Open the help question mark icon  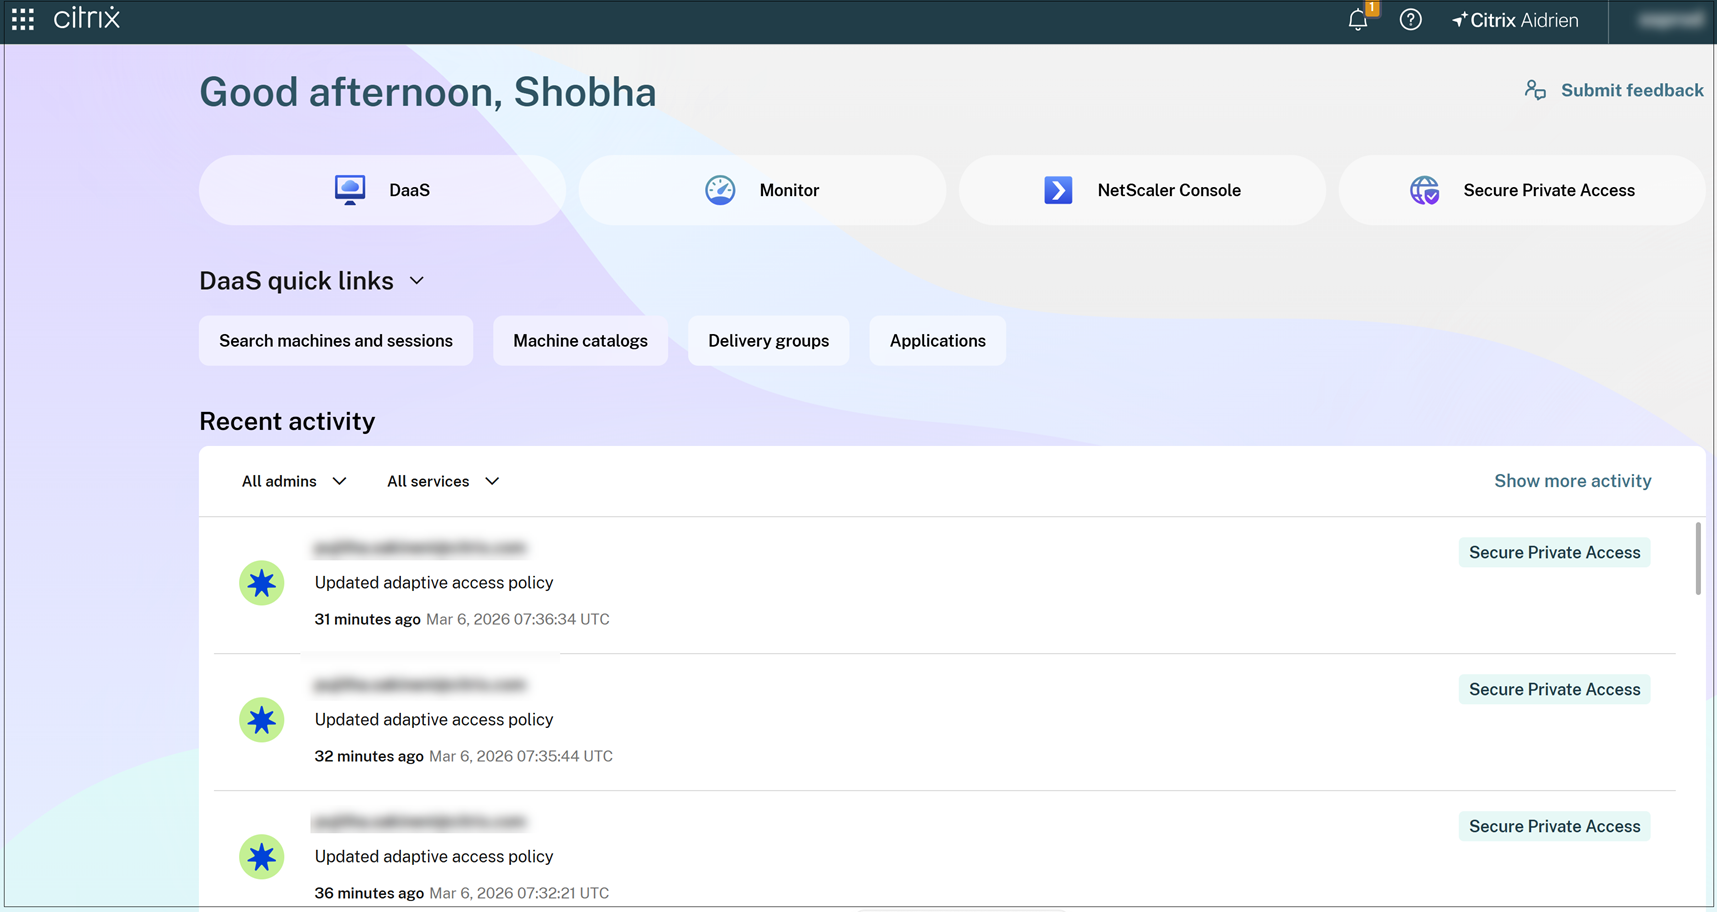1410,20
